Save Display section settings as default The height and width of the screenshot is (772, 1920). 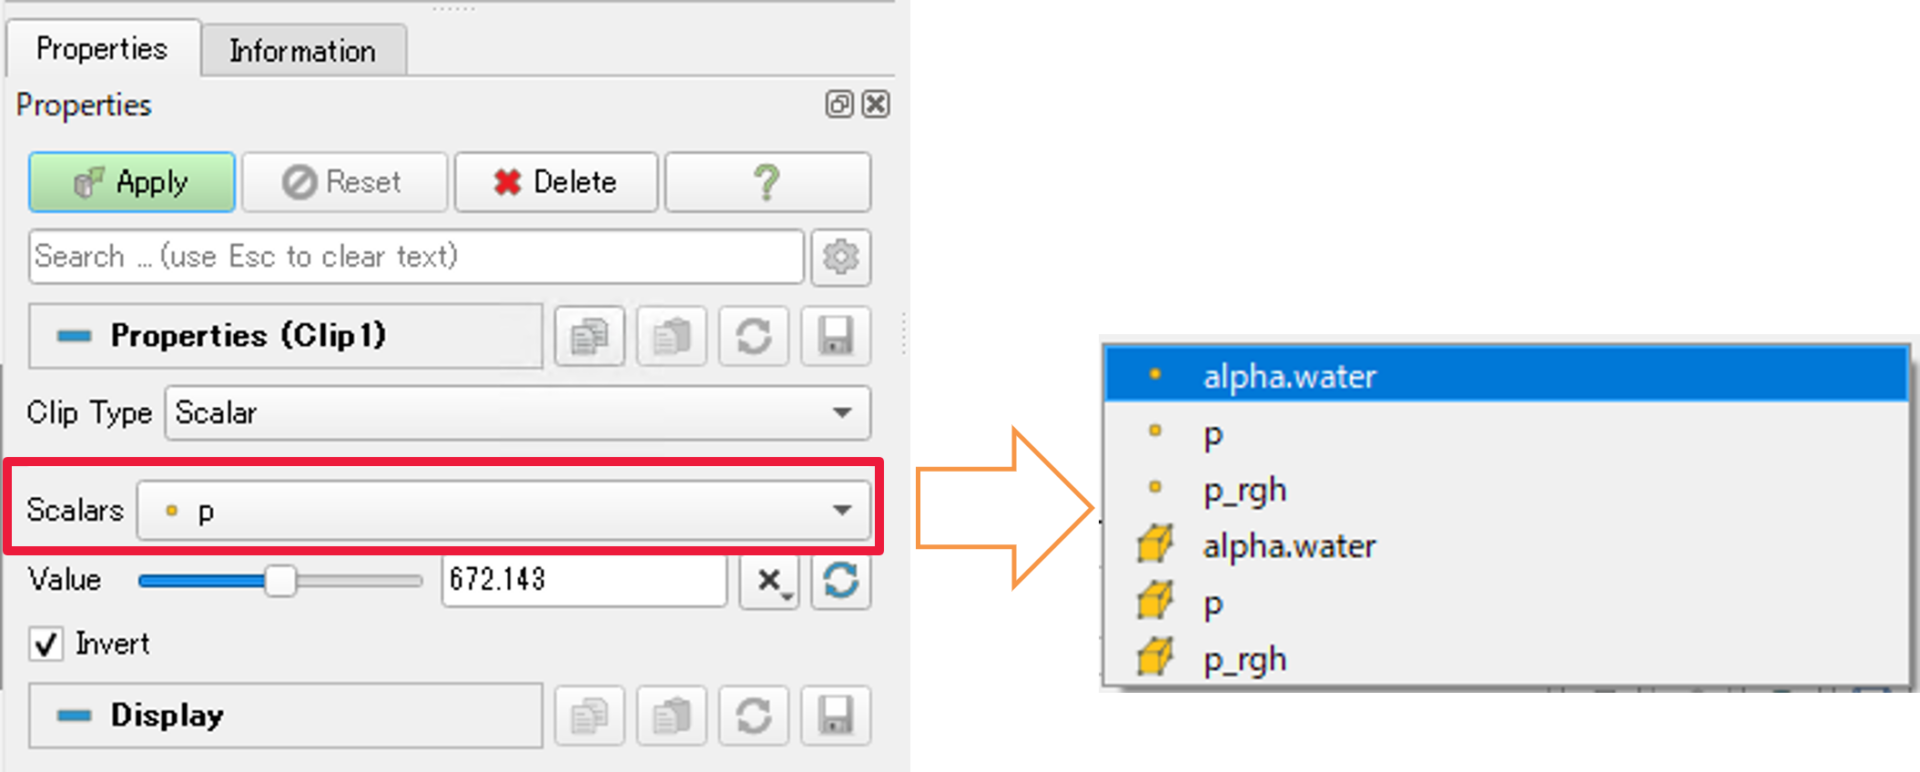[x=836, y=716]
